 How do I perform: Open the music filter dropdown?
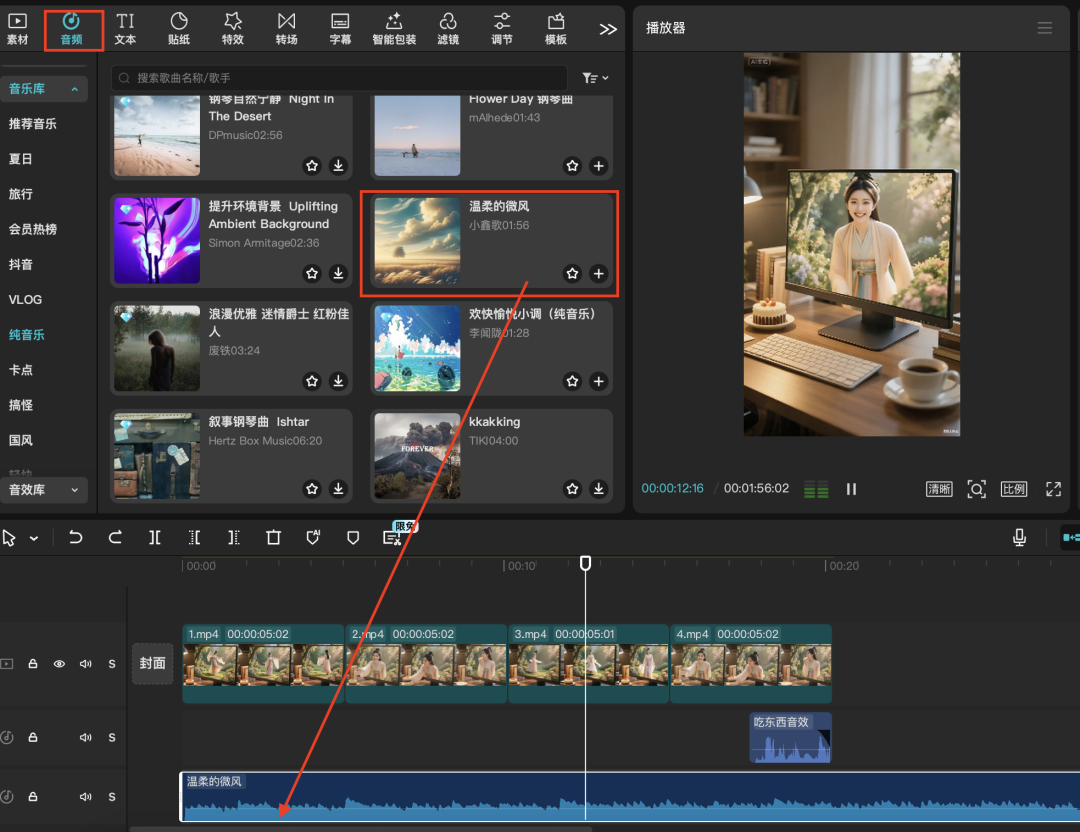click(595, 78)
